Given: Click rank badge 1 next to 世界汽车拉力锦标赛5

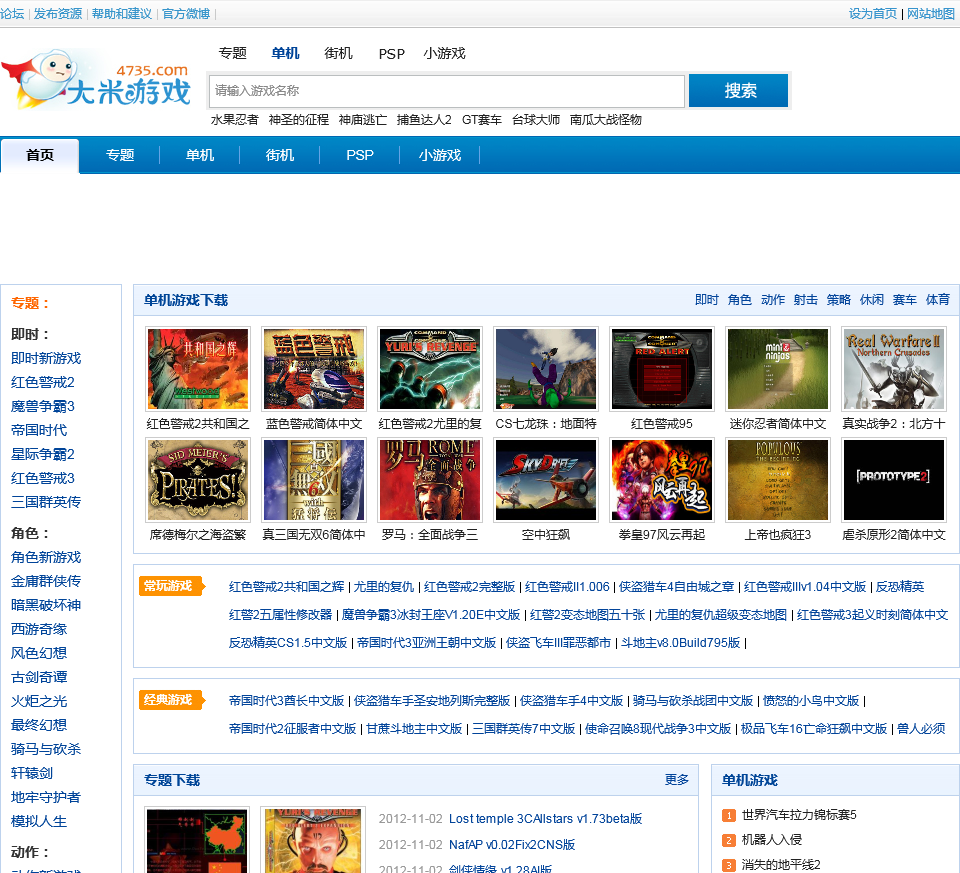Looking at the screenshot, I should 729,815.
